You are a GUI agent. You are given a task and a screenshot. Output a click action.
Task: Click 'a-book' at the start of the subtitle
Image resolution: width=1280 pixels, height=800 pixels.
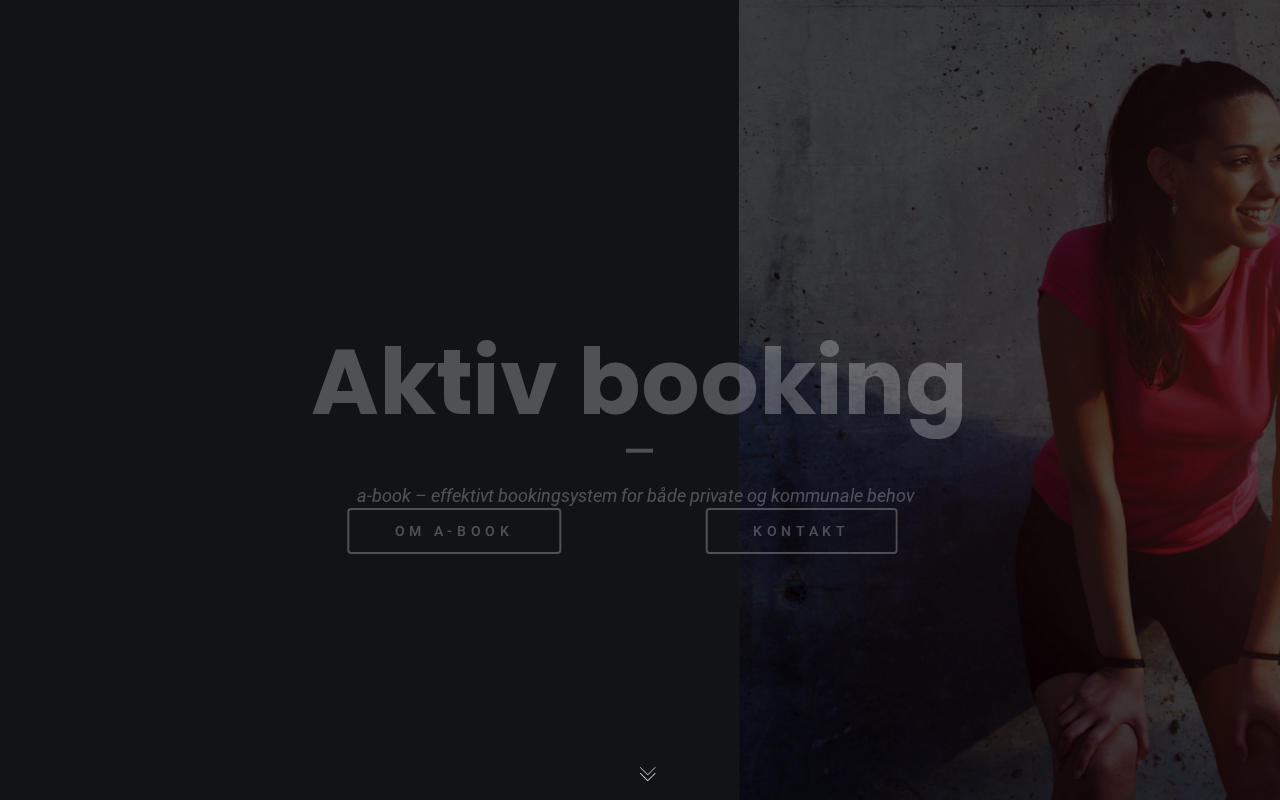tap(384, 495)
